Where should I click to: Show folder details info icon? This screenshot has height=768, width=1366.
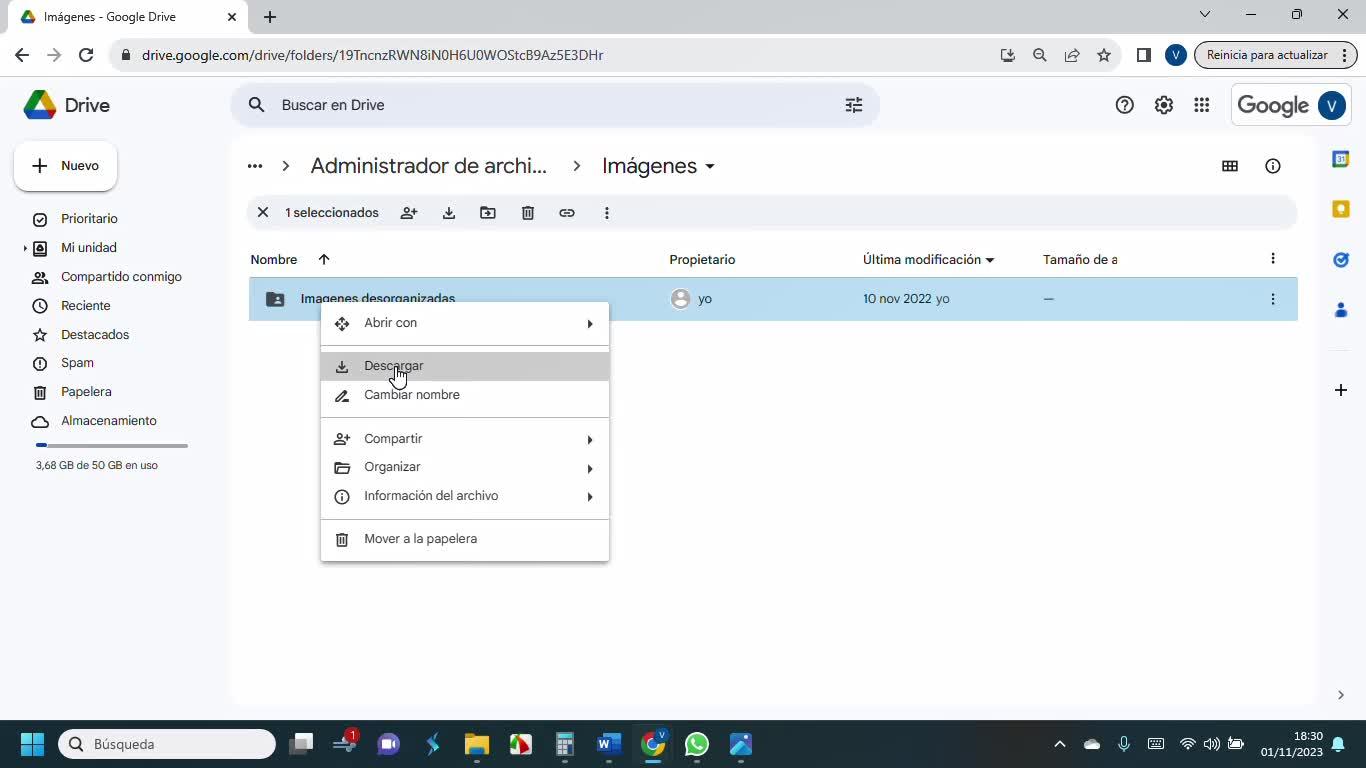point(1273,166)
